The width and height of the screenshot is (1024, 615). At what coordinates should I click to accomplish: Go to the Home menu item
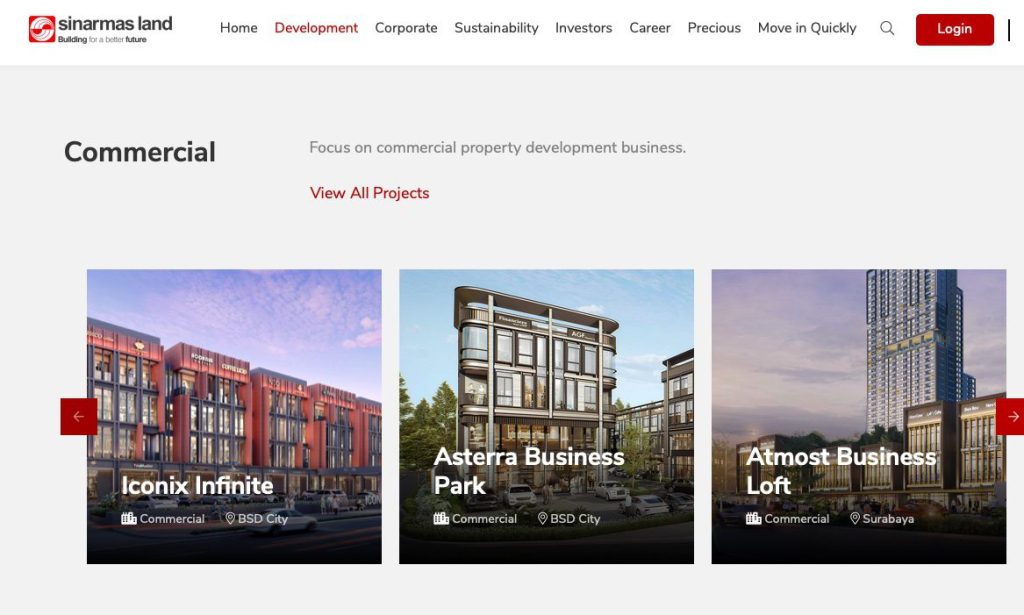pos(238,28)
